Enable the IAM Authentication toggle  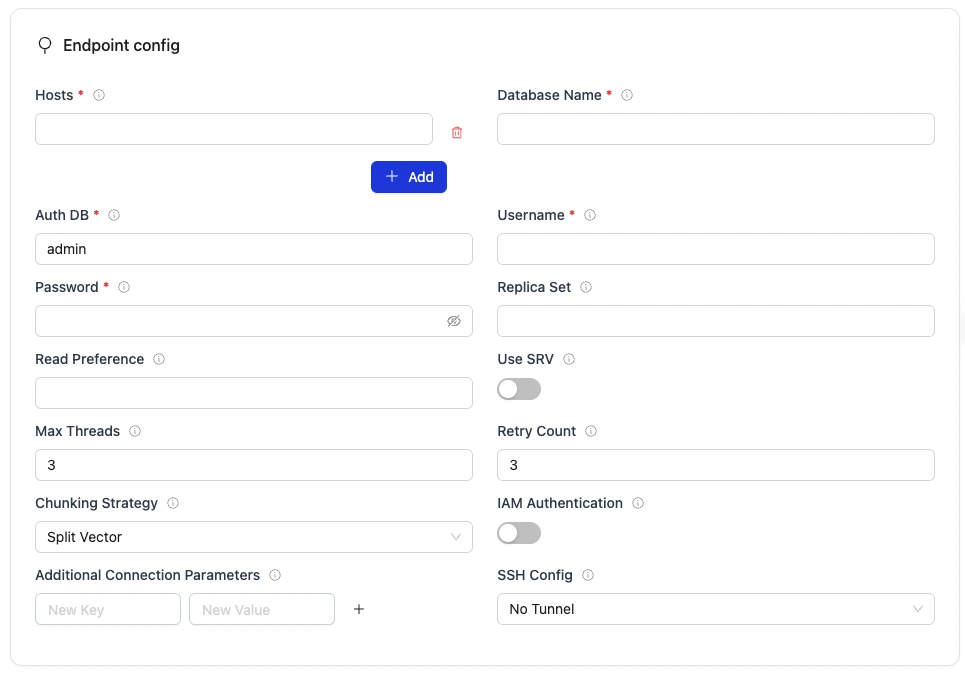click(519, 533)
